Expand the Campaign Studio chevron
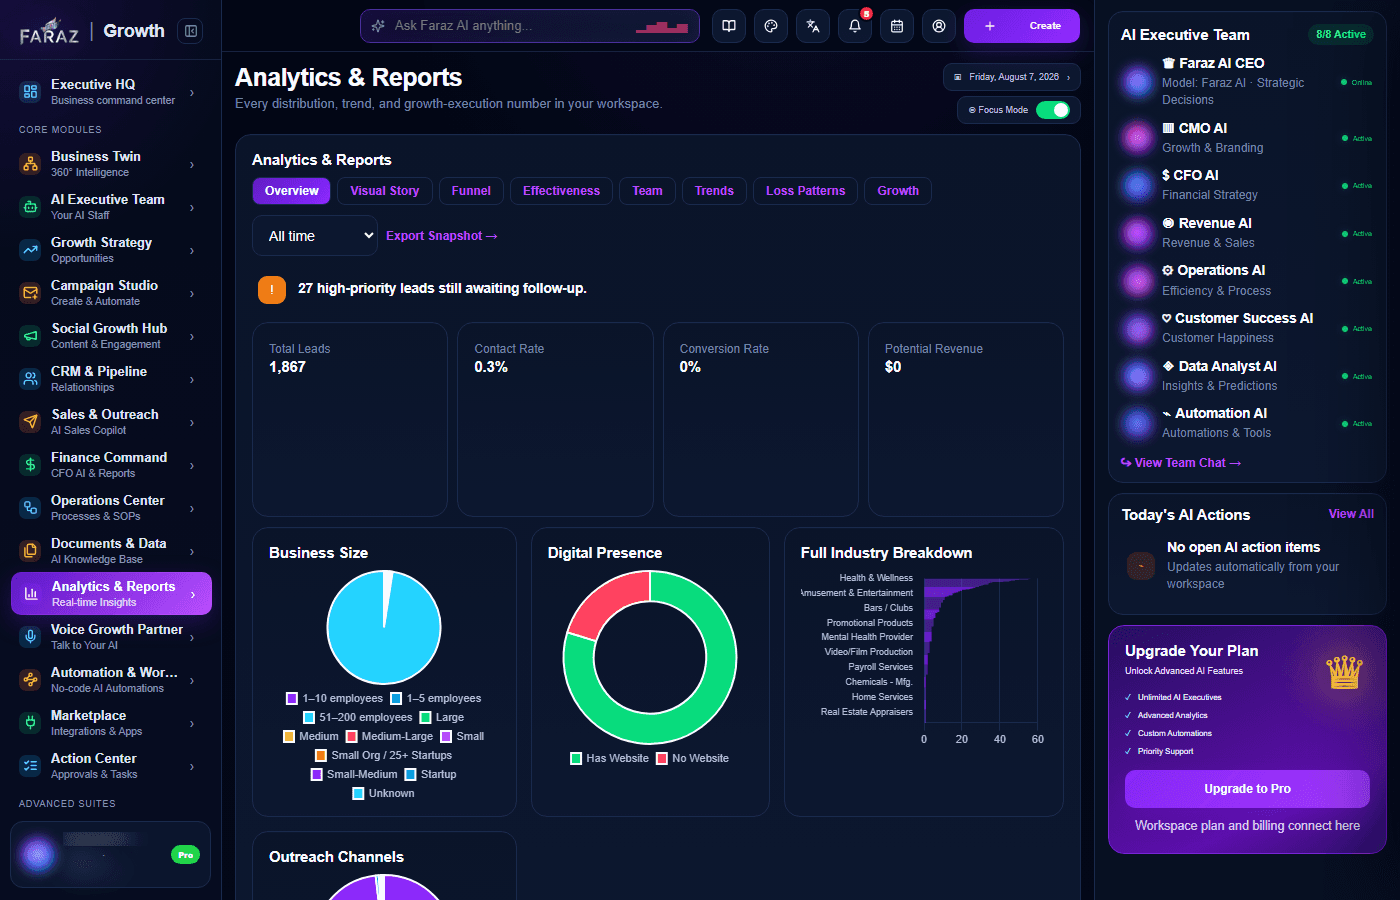Image resolution: width=1400 pixels, height=900 pixels. coord(192,293)
